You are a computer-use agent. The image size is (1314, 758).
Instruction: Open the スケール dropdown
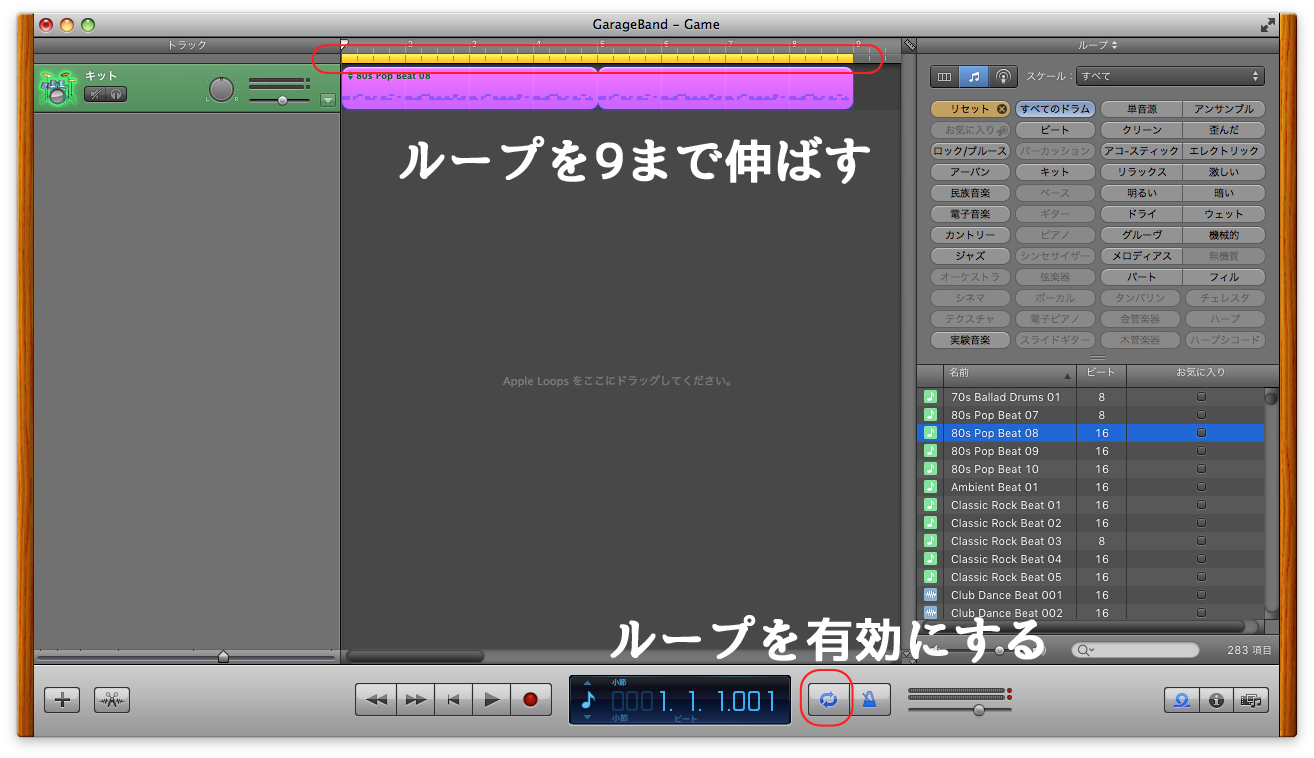[x=1169, y=76]
